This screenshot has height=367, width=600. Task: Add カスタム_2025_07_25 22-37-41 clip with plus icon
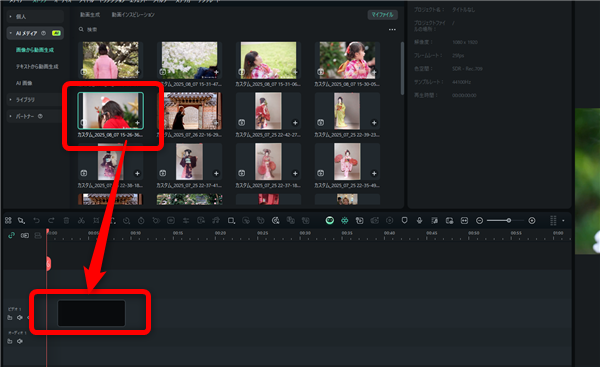[216, 173]
